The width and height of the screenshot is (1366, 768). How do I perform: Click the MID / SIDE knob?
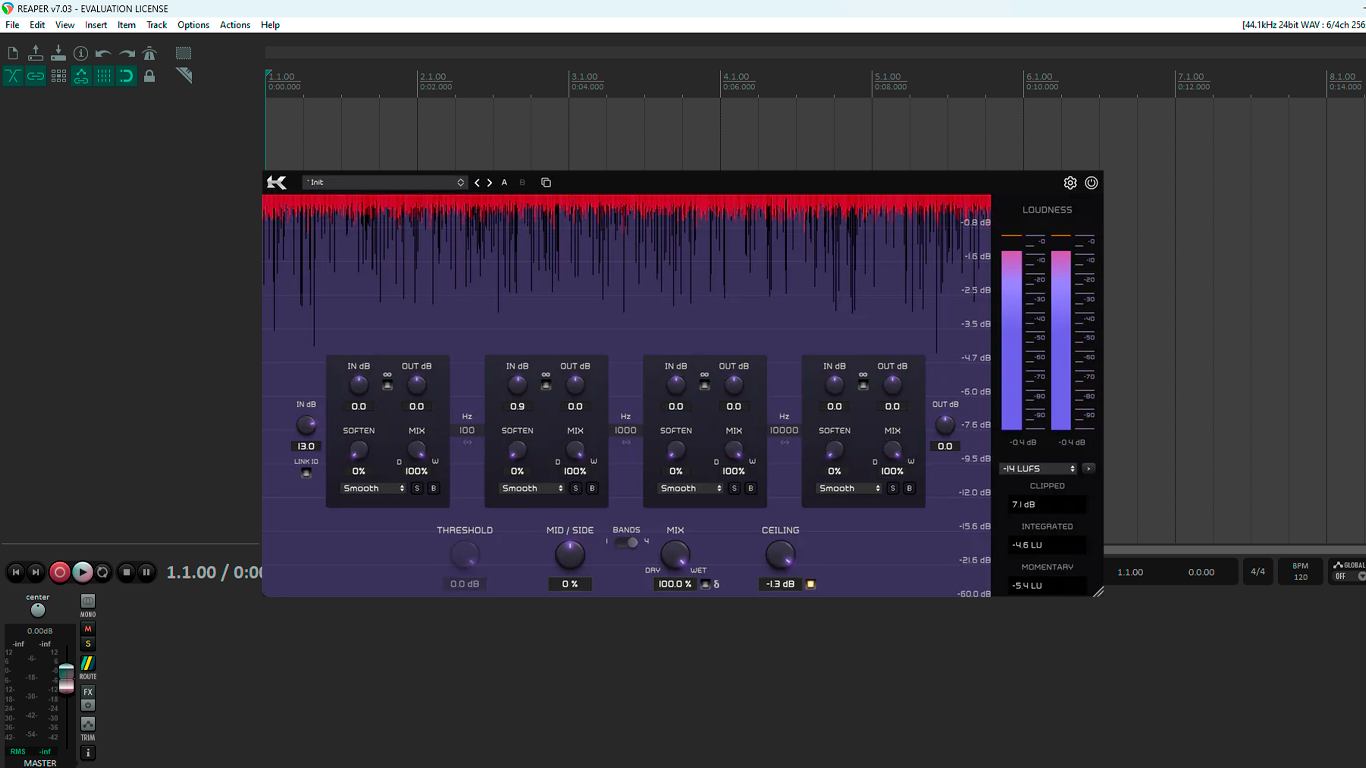pos(570,554)
